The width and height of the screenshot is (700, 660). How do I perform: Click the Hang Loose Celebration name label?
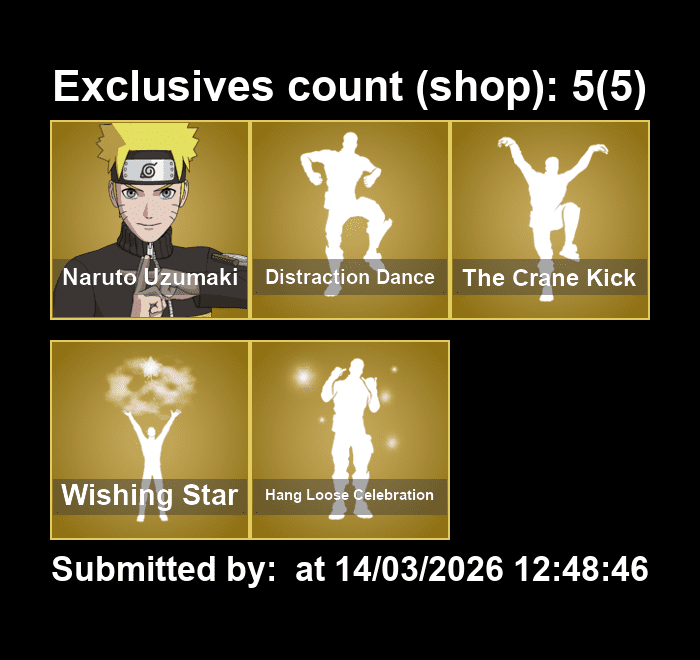(x=350, y=495)
